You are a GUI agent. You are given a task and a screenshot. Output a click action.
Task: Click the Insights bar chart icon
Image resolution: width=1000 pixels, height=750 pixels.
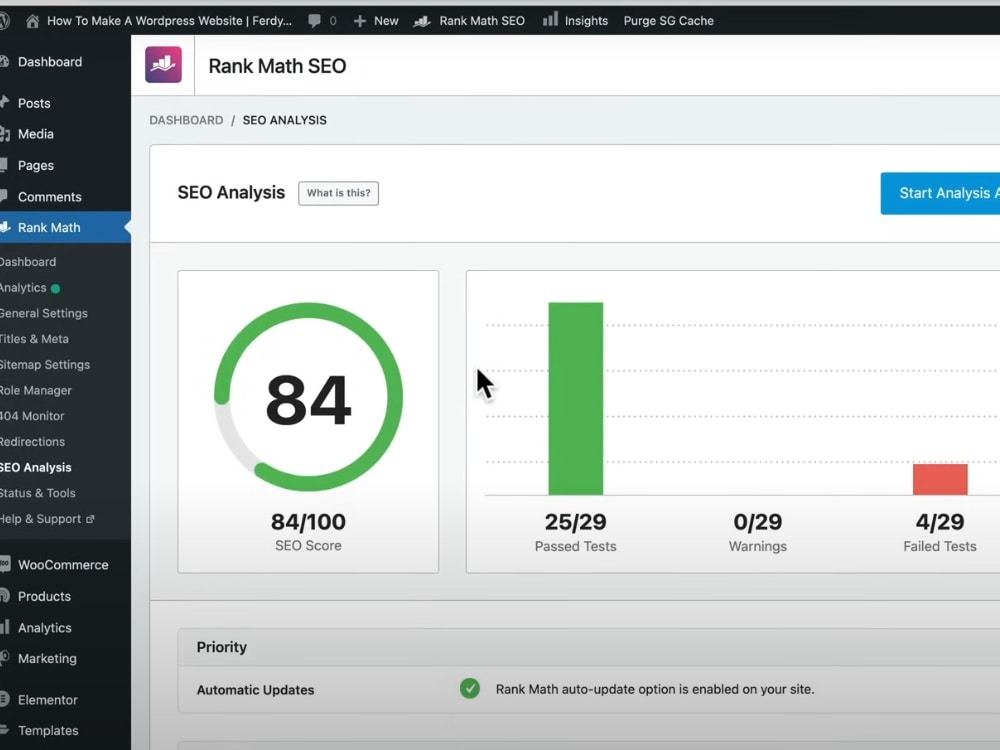pos(550,20)
